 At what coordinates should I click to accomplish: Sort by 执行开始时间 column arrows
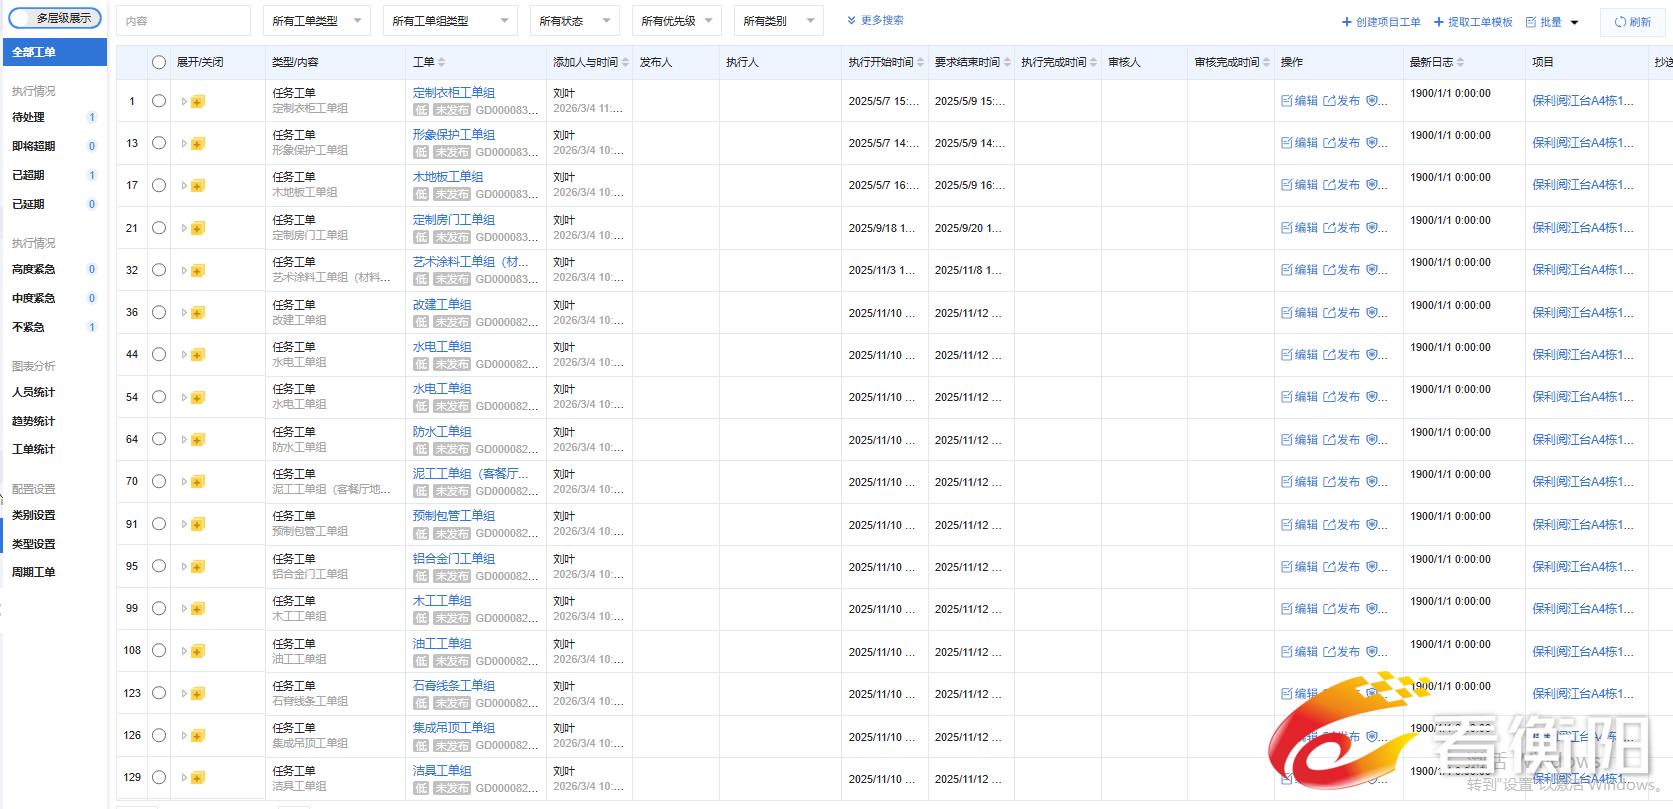pos(920,63)
